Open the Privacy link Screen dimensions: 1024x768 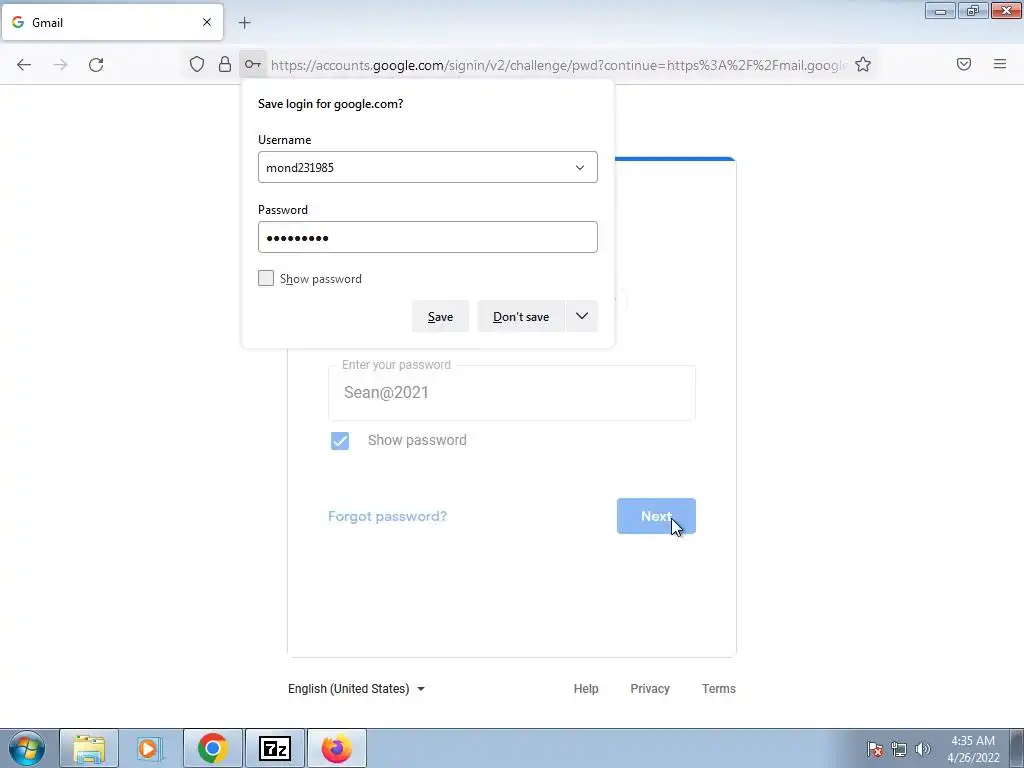coord(650,688)
